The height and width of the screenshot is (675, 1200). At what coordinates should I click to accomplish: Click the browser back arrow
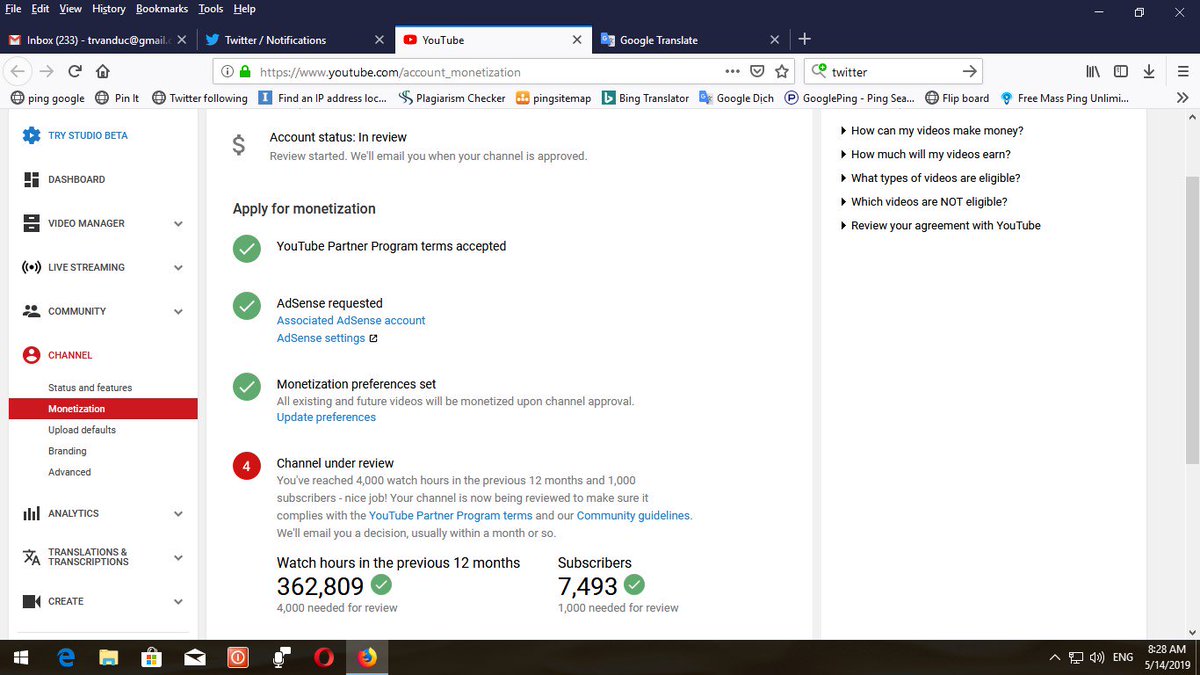click(17, 71)
